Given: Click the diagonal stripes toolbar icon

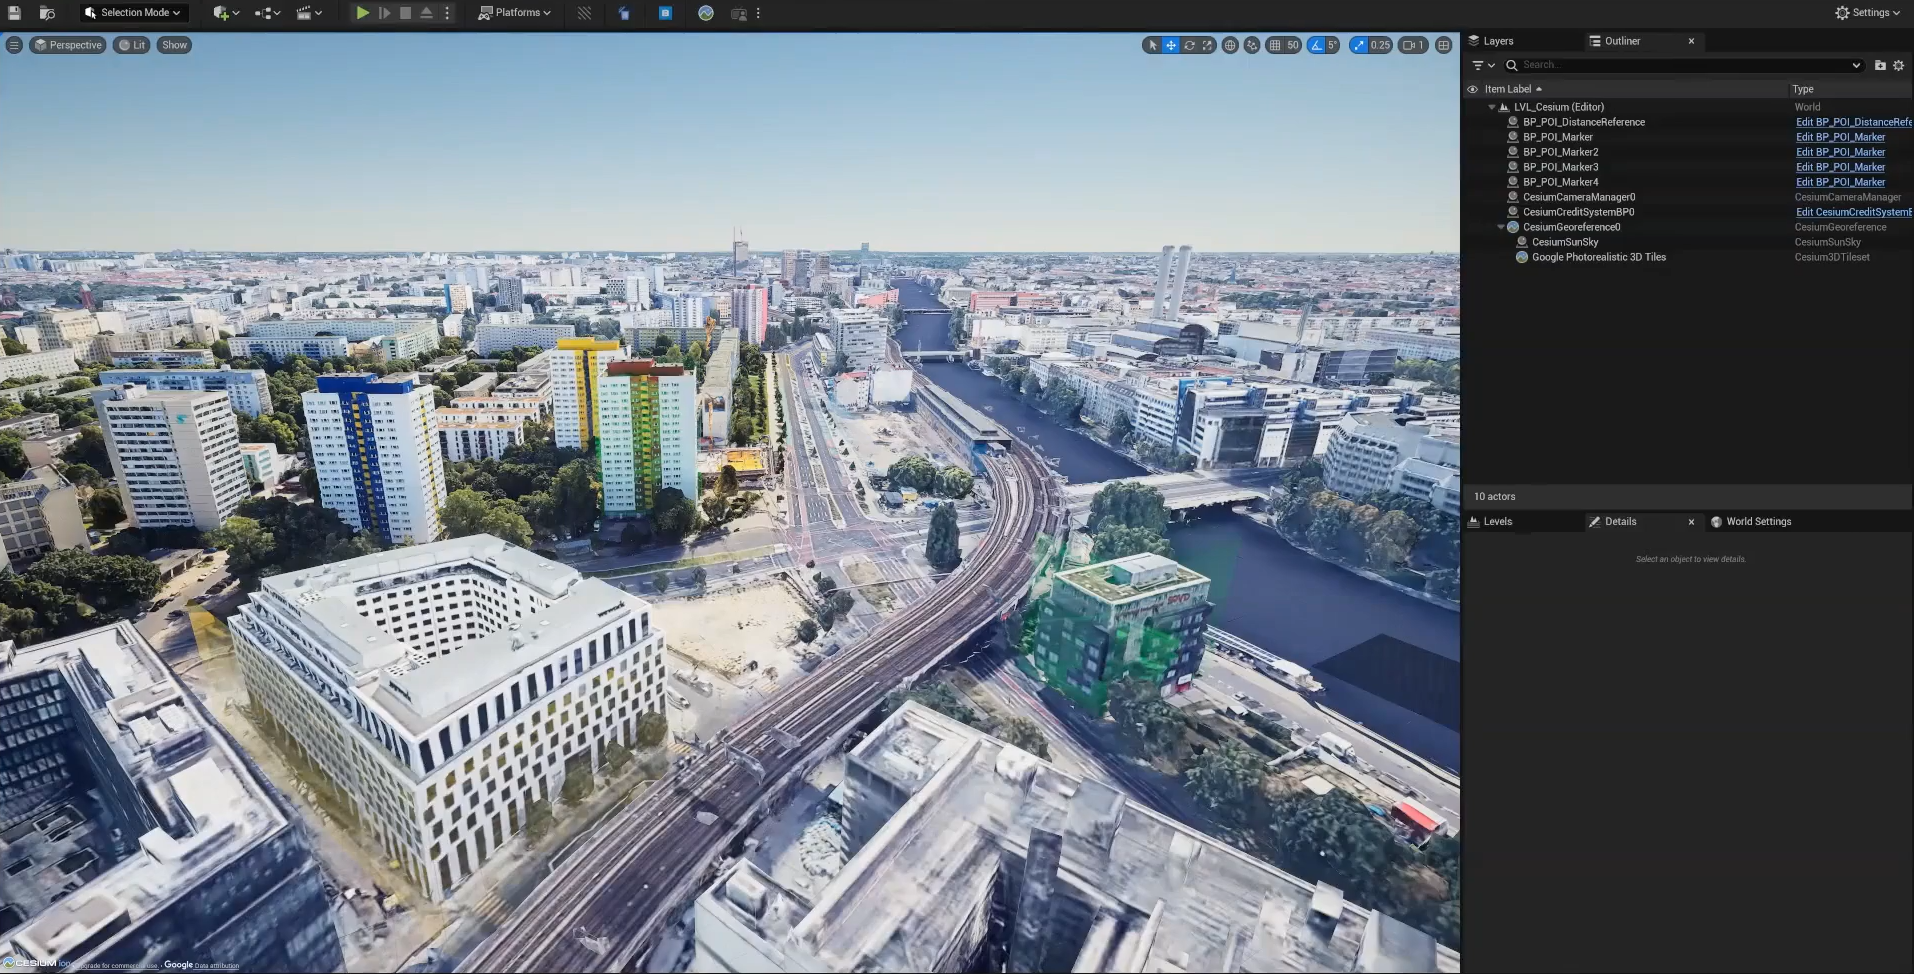Looking at the screenshot, I should click(584, 13).
